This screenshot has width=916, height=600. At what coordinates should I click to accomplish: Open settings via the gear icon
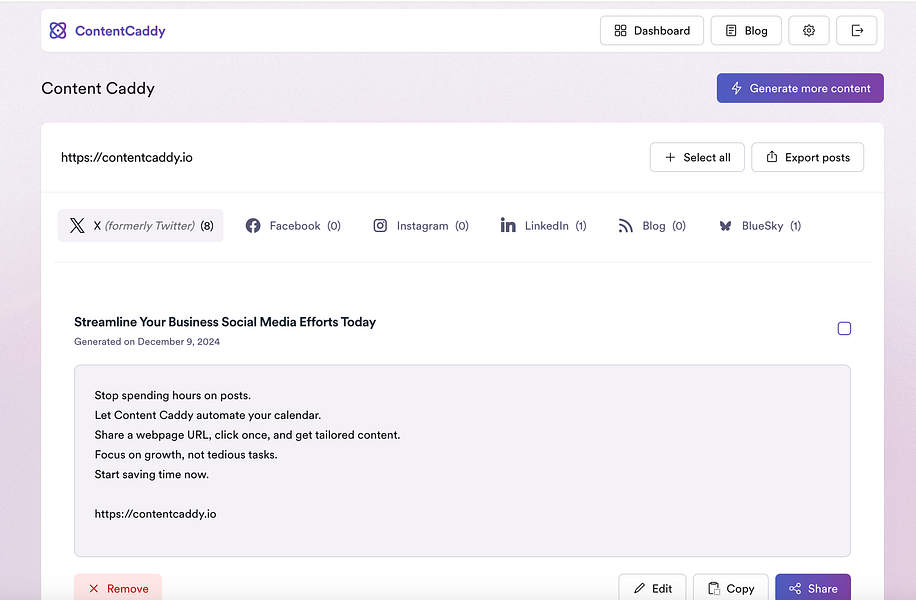[808, 30]
